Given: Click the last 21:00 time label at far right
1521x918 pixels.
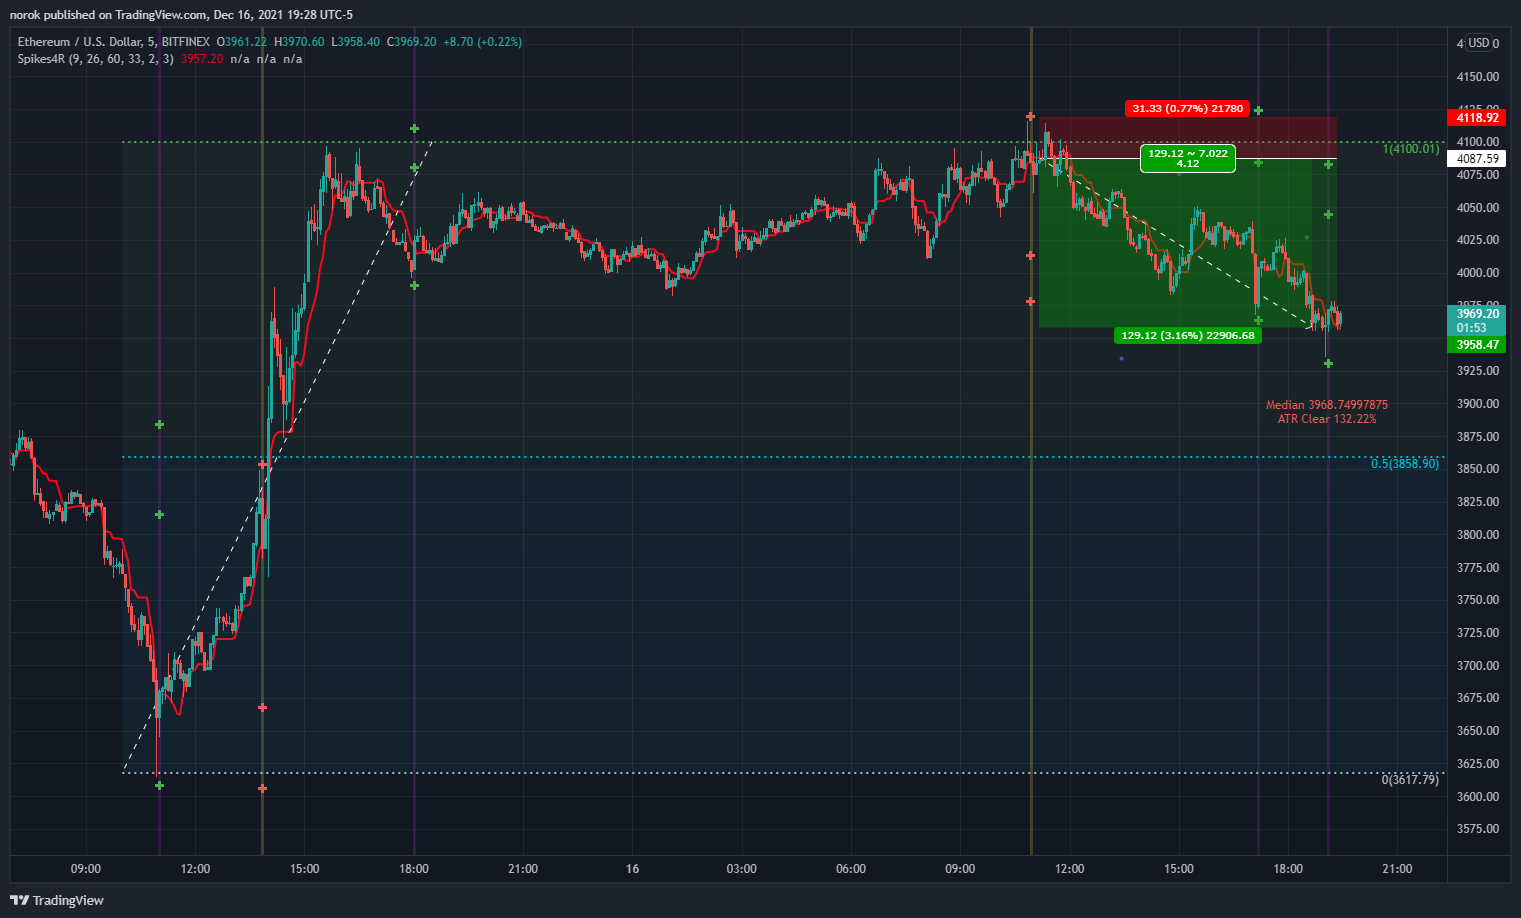Looking at the screenshot, I should point(1397,869).
